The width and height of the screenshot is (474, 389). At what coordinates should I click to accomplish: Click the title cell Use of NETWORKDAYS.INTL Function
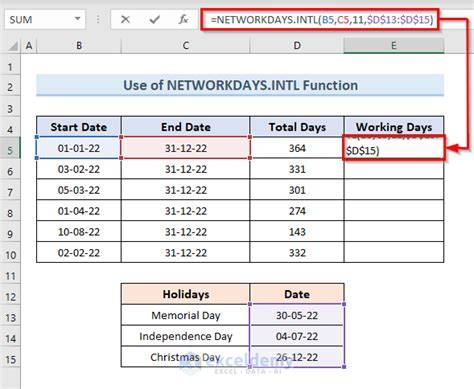pos(240,85)
